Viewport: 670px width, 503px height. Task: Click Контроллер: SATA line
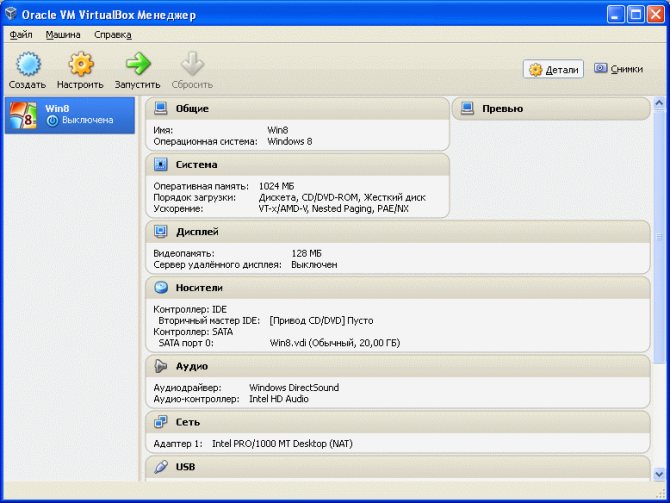(193, 332)
